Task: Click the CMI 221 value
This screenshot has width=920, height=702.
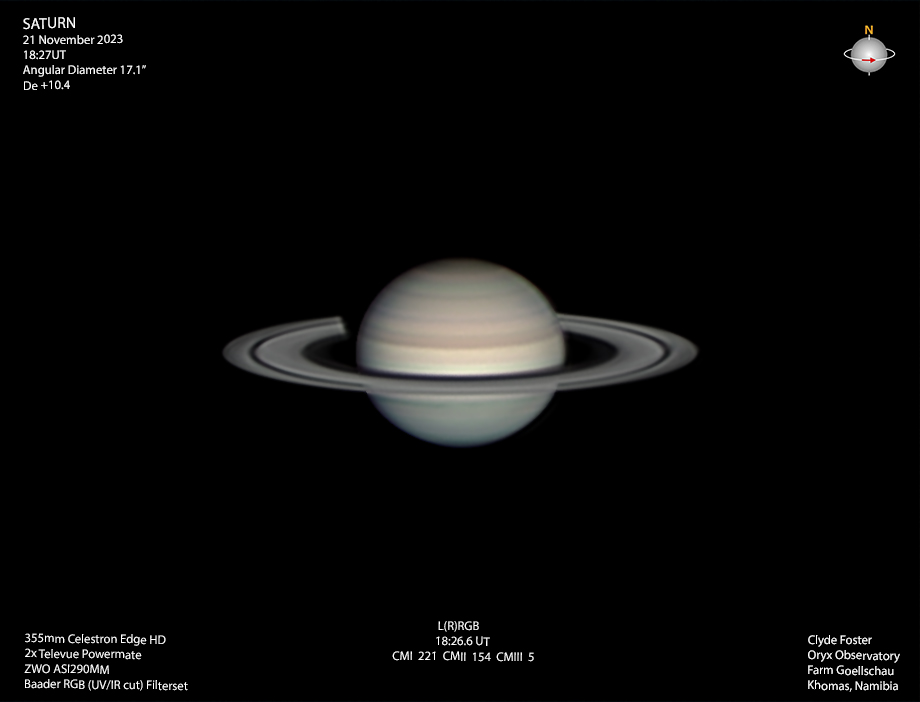Action: click(x=414, y=656)
